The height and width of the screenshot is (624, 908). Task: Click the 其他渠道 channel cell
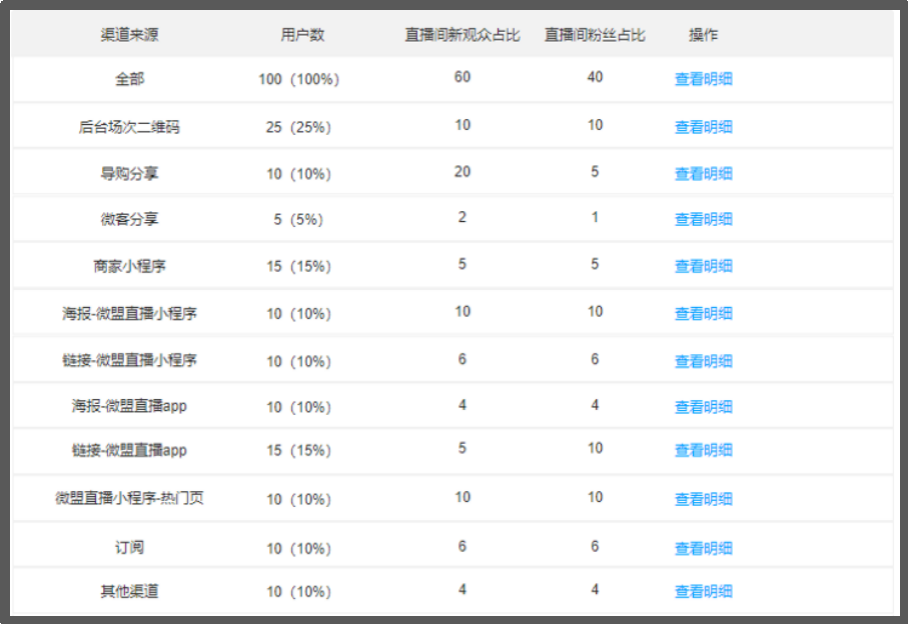[129, 592]
